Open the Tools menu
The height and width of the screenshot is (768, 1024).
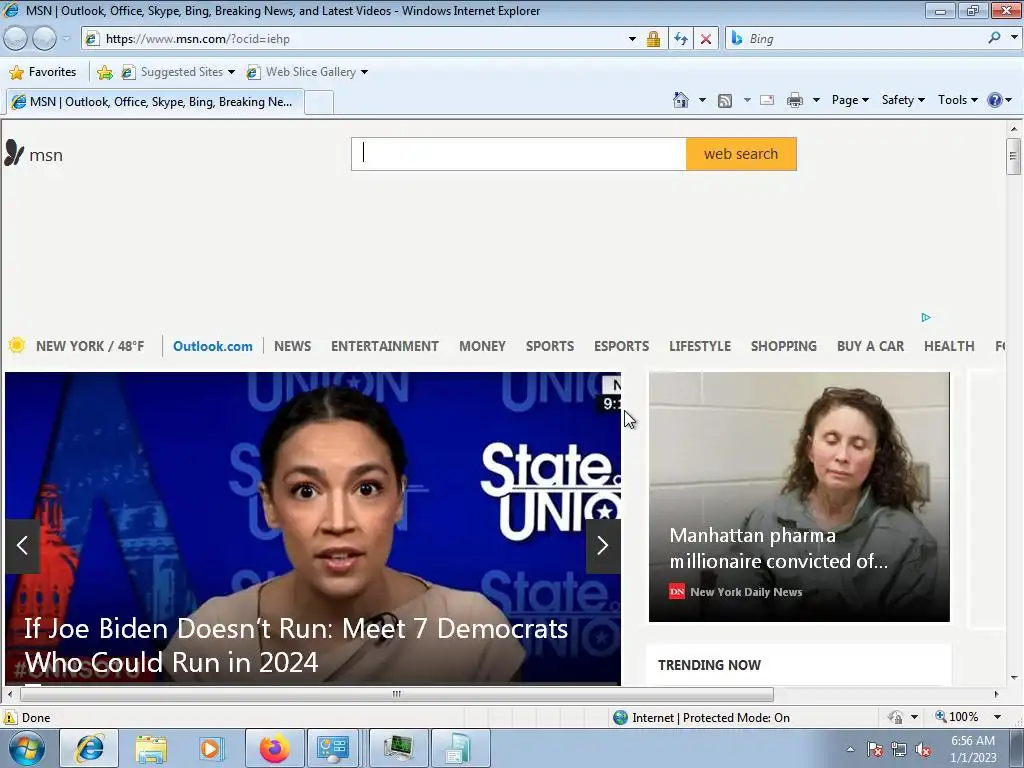tap(957, 100)
